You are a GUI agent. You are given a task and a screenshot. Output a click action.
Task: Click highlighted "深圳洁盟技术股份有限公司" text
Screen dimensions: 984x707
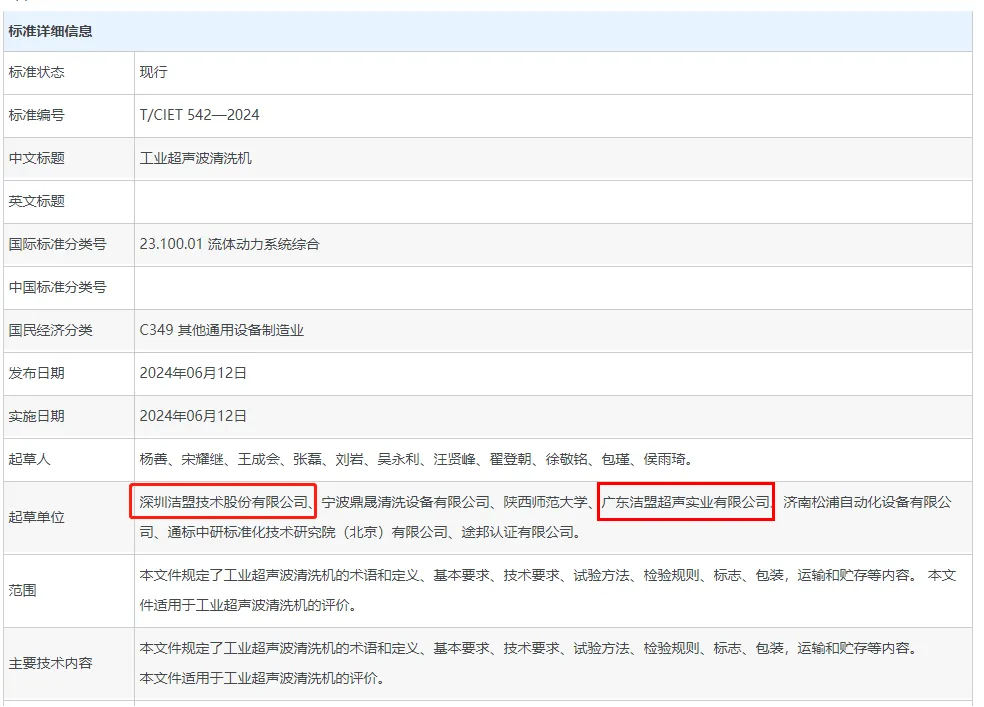click(x=224, y=502)
